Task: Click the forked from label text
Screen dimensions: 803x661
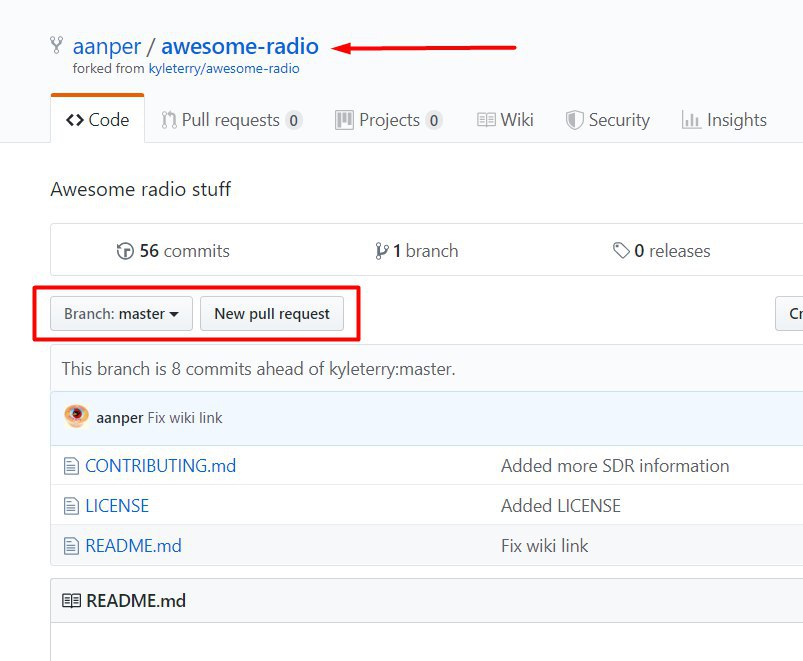Action: (x=109, y=69)
